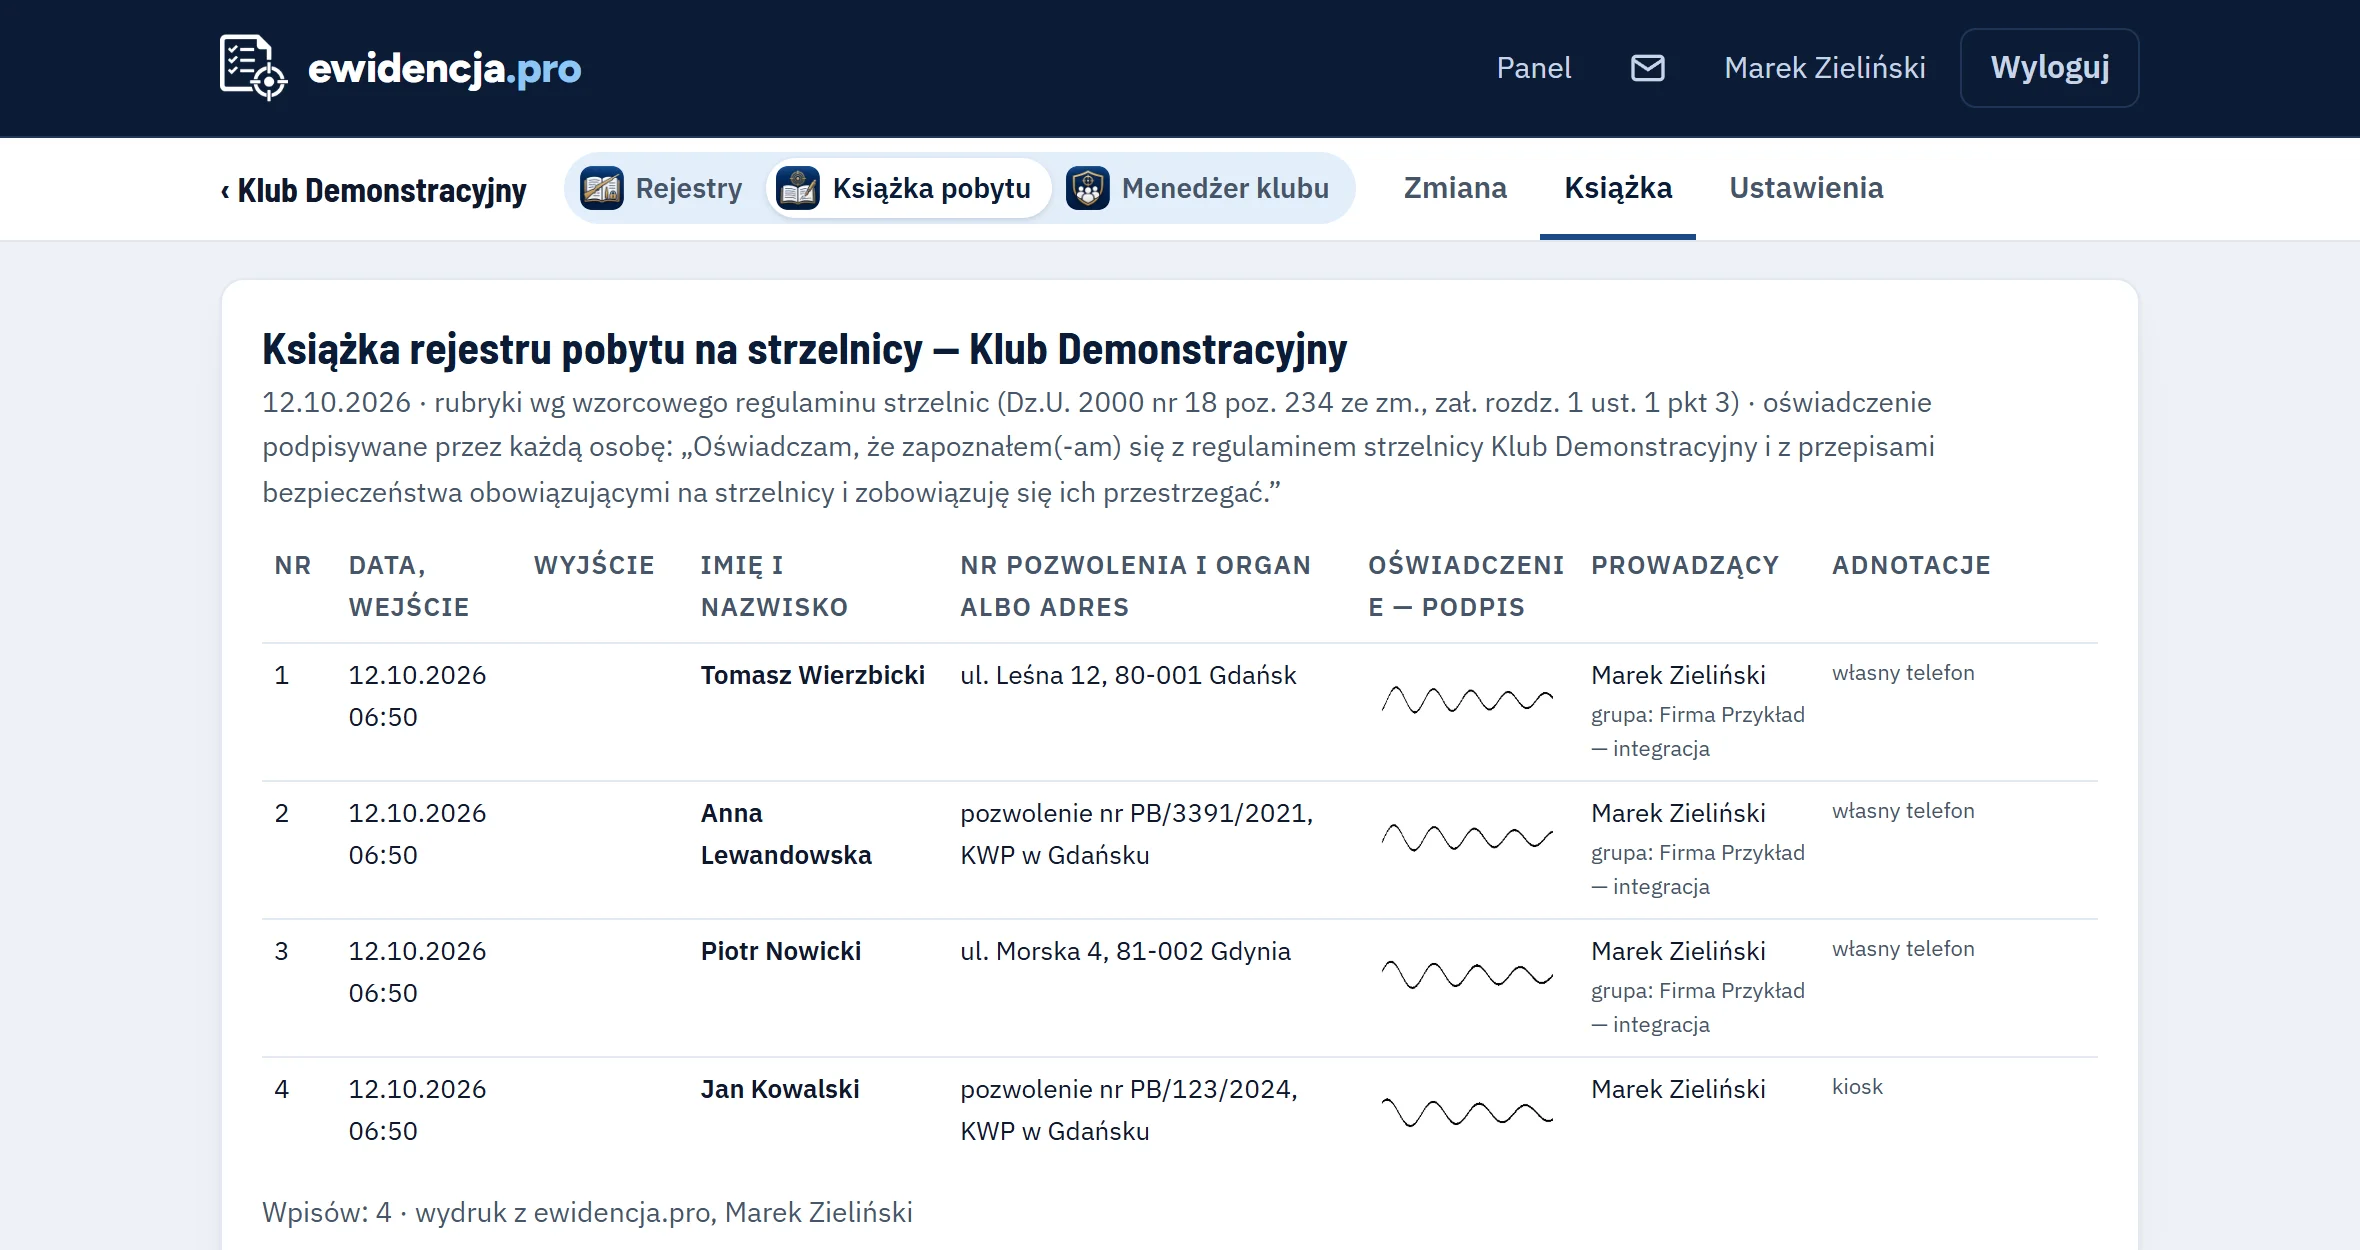The image size is (2360, 1250).
Task: Click the PROWADZĄCY column header
Action: point(1685,565)
